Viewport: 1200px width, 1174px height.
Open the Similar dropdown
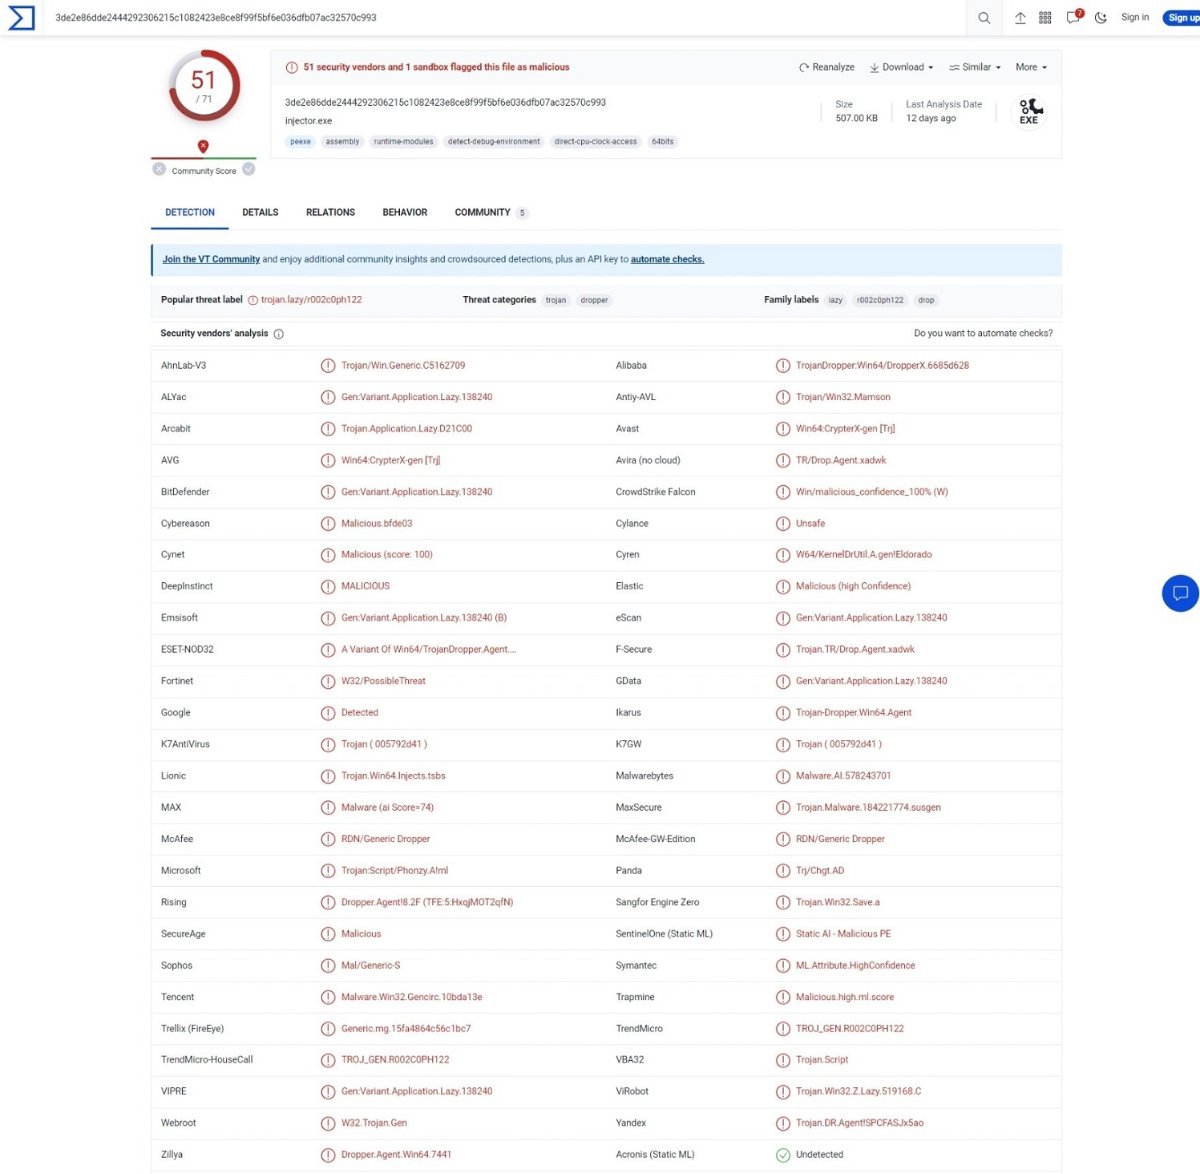pyautogui.click(x=975, y=67)
